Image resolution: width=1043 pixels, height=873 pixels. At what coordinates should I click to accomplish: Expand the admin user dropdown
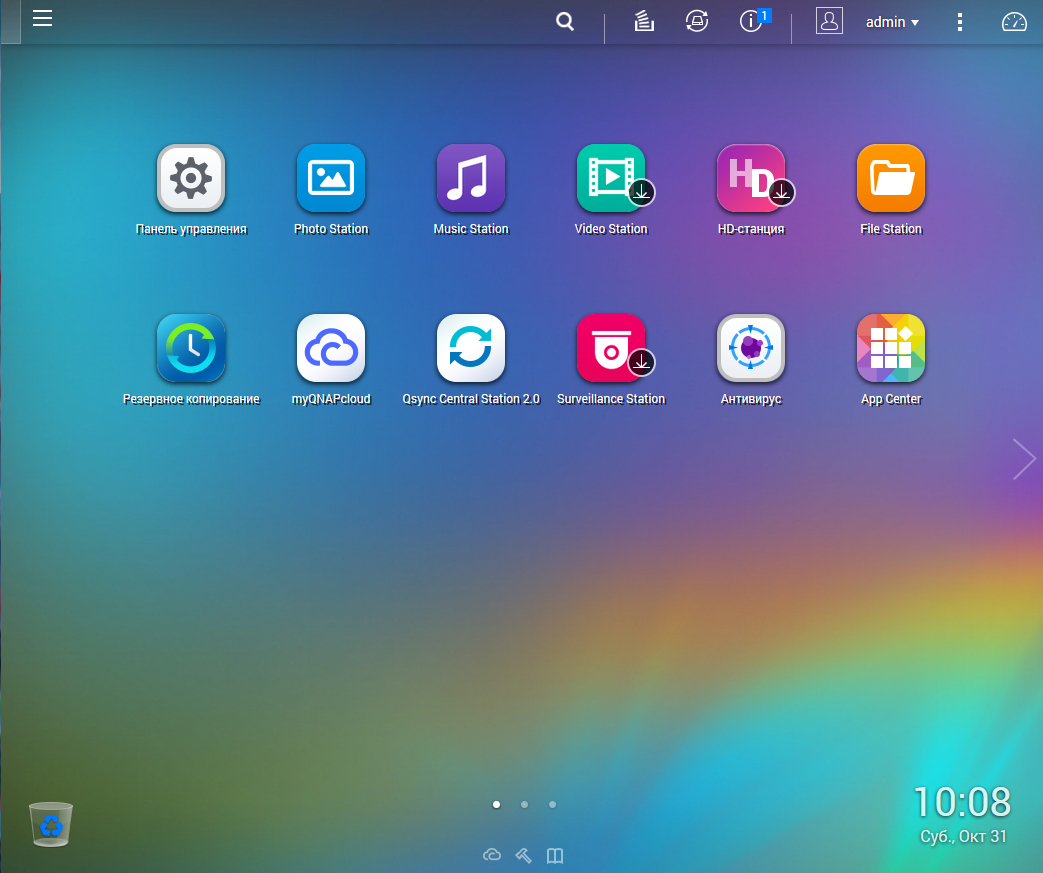pyautogui.click(x=892, y=22)
